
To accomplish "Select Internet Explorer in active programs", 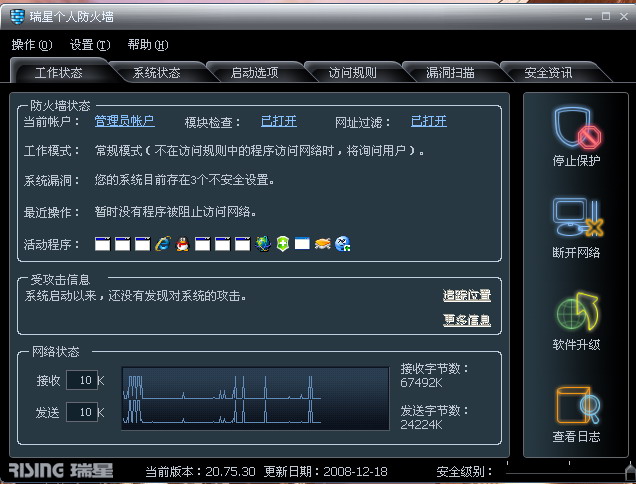I will [x=163, y=244].
